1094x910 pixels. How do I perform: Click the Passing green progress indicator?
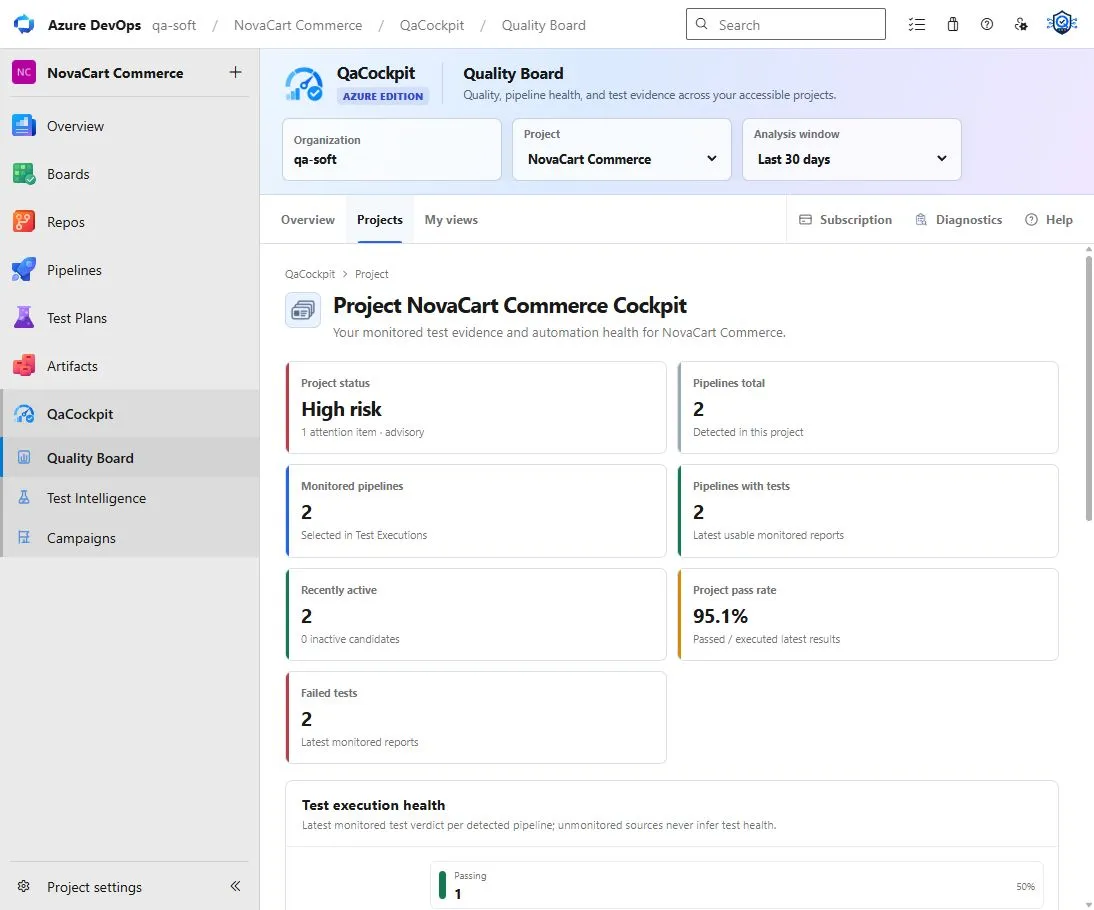pos(442,885)
